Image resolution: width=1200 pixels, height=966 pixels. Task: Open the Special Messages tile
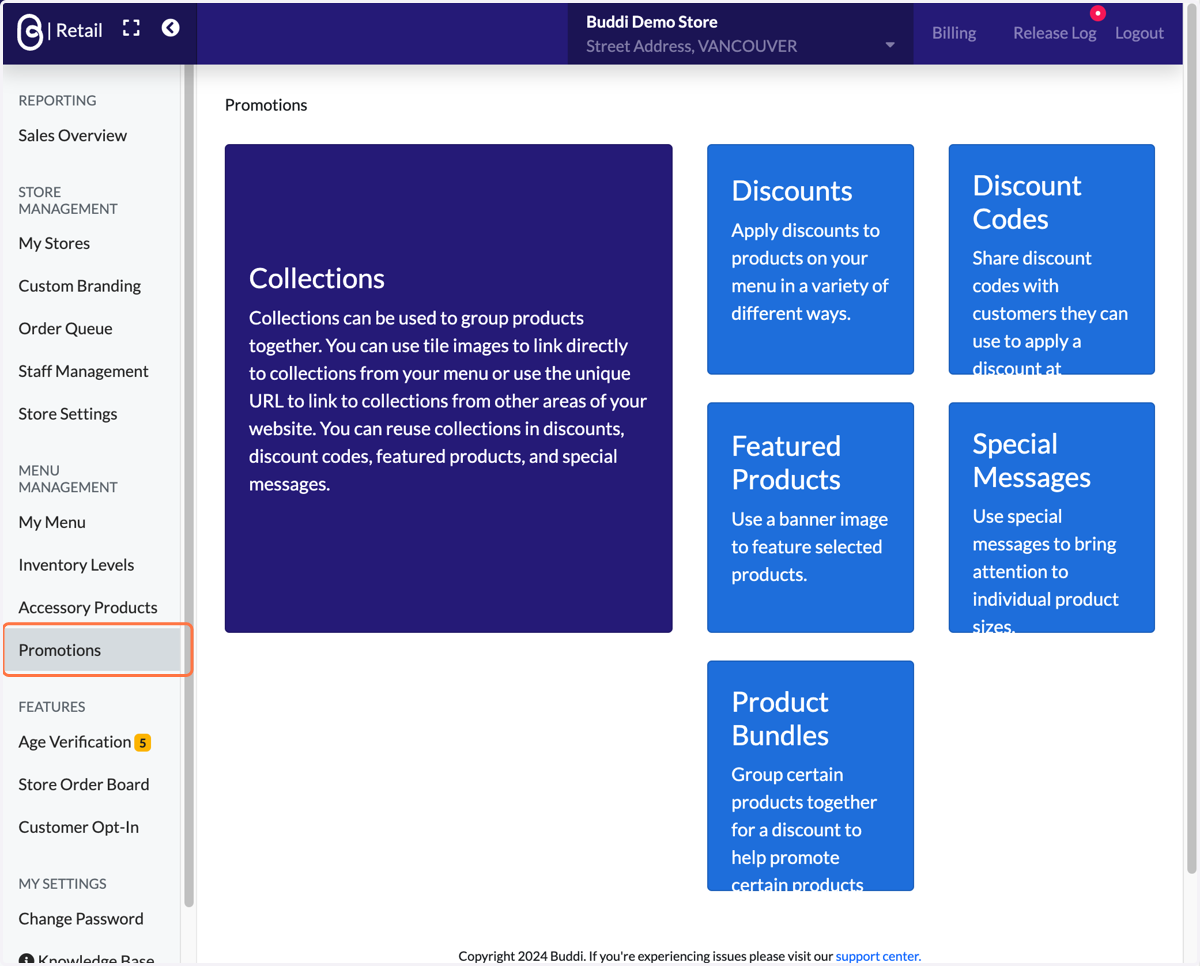[x=1051, y=517]
